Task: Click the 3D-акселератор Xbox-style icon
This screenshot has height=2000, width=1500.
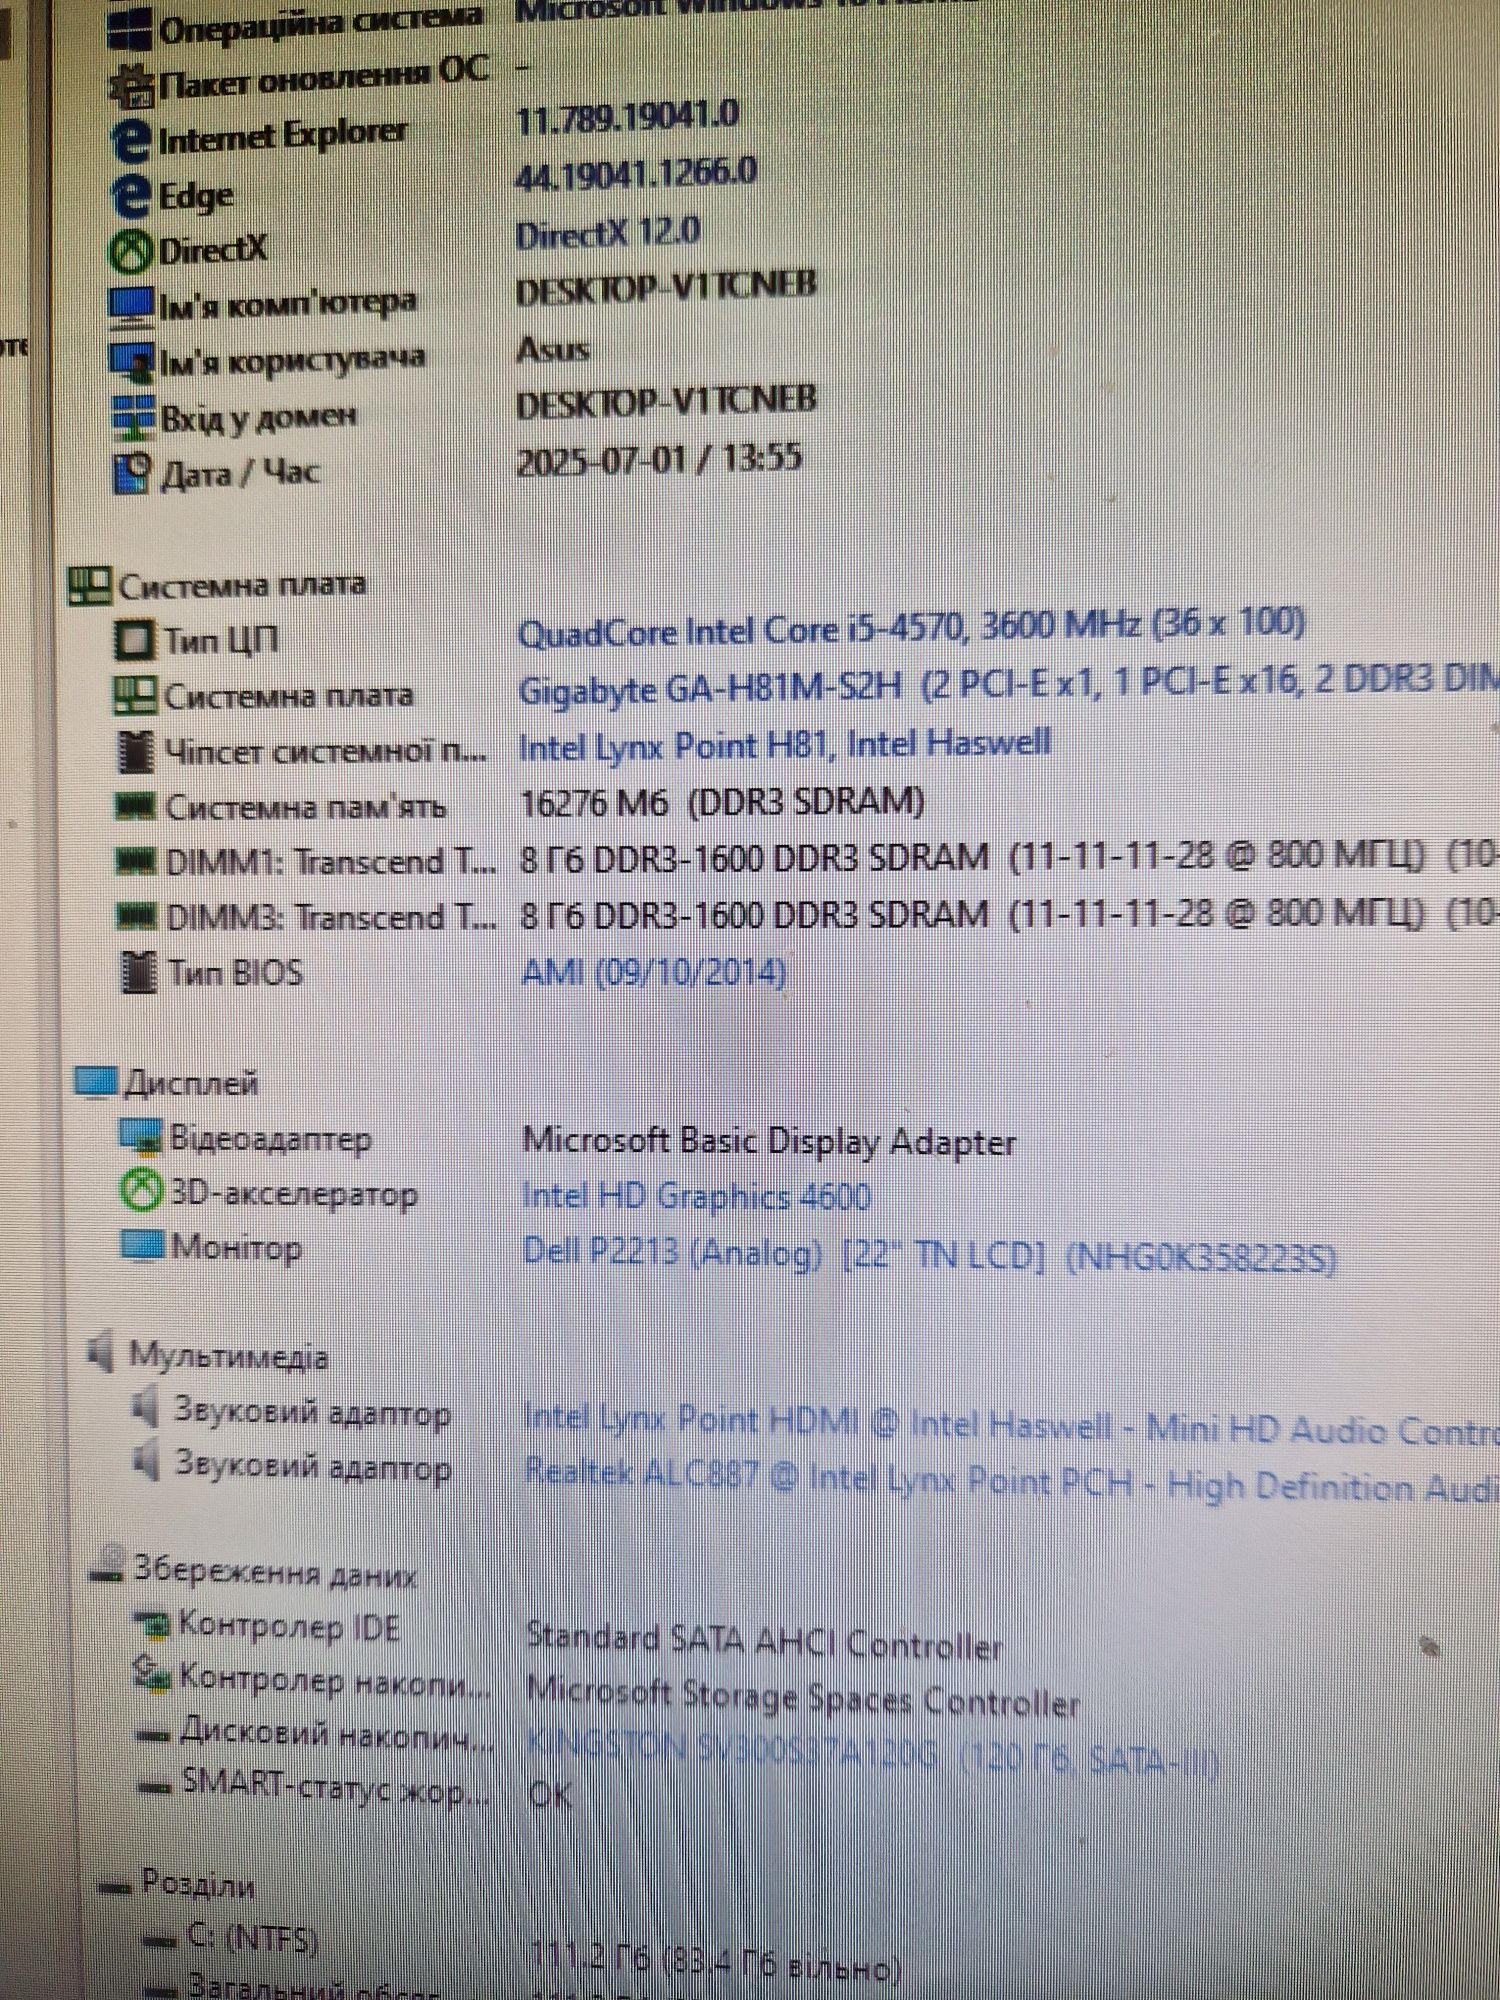Action: (141, 1191)
